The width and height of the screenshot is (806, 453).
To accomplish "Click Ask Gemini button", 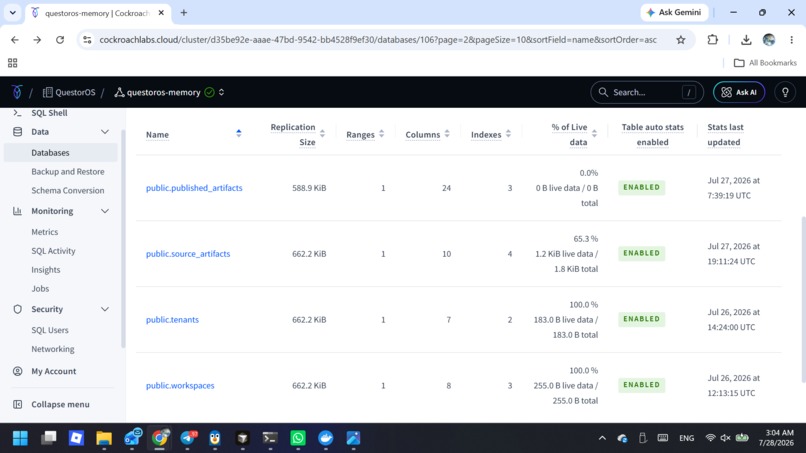I will point(674,12).
